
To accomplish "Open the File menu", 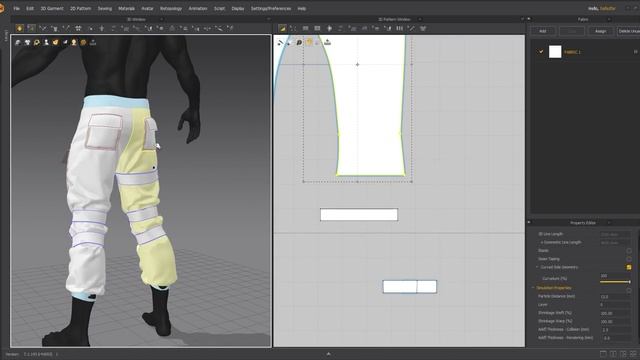I will pos(16,9).
